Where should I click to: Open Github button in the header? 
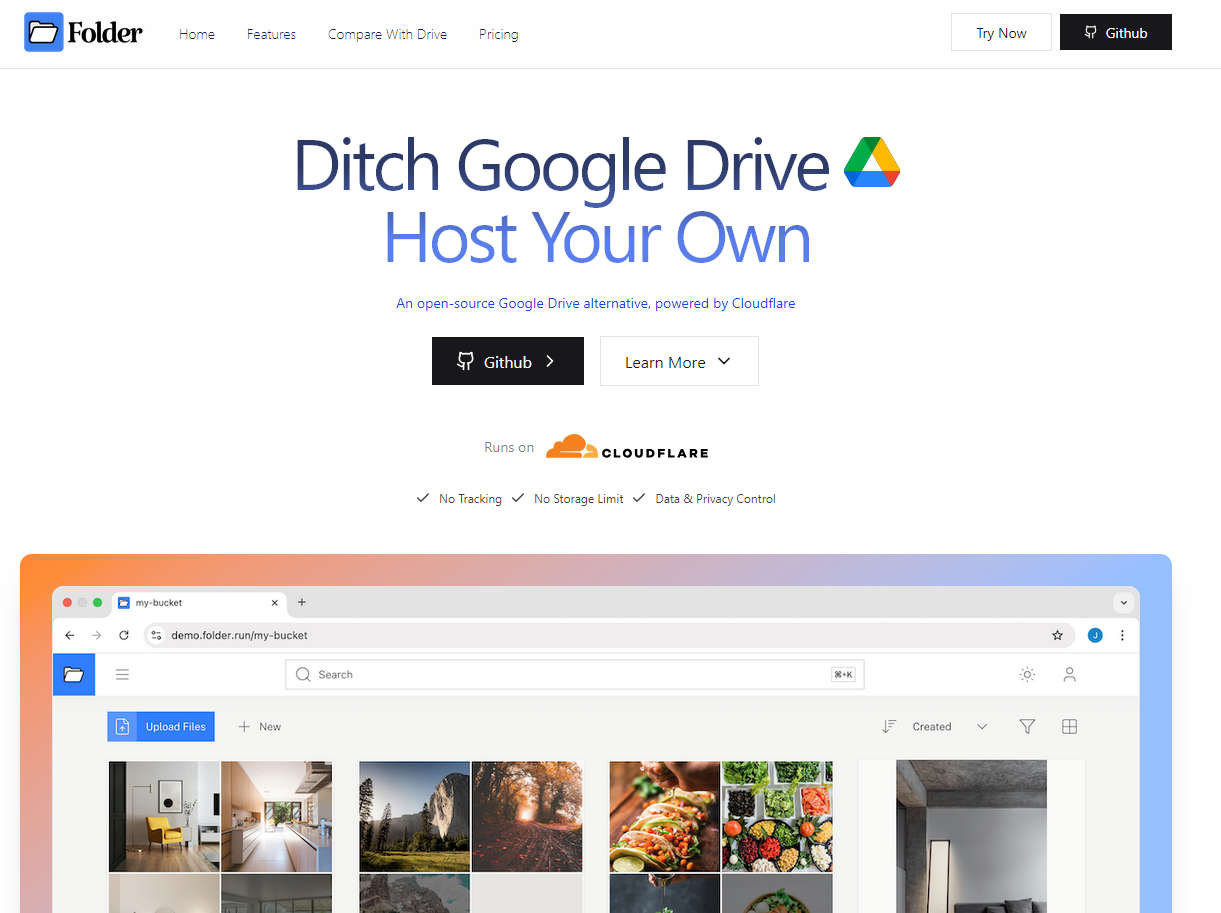pos(1115,32)
